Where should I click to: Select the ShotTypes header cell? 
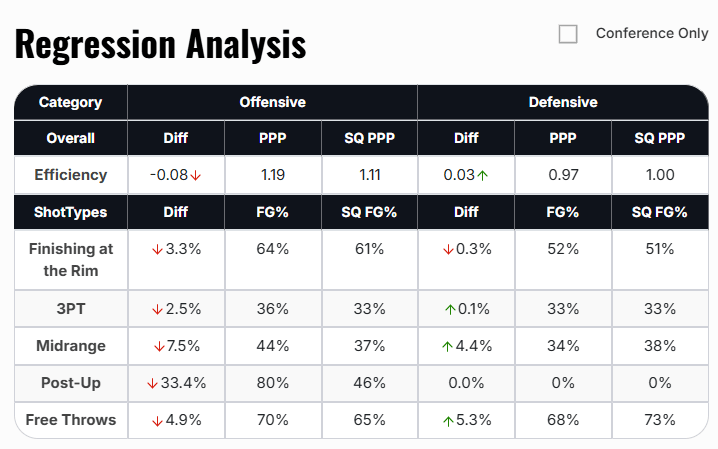[x=70, y=212]
